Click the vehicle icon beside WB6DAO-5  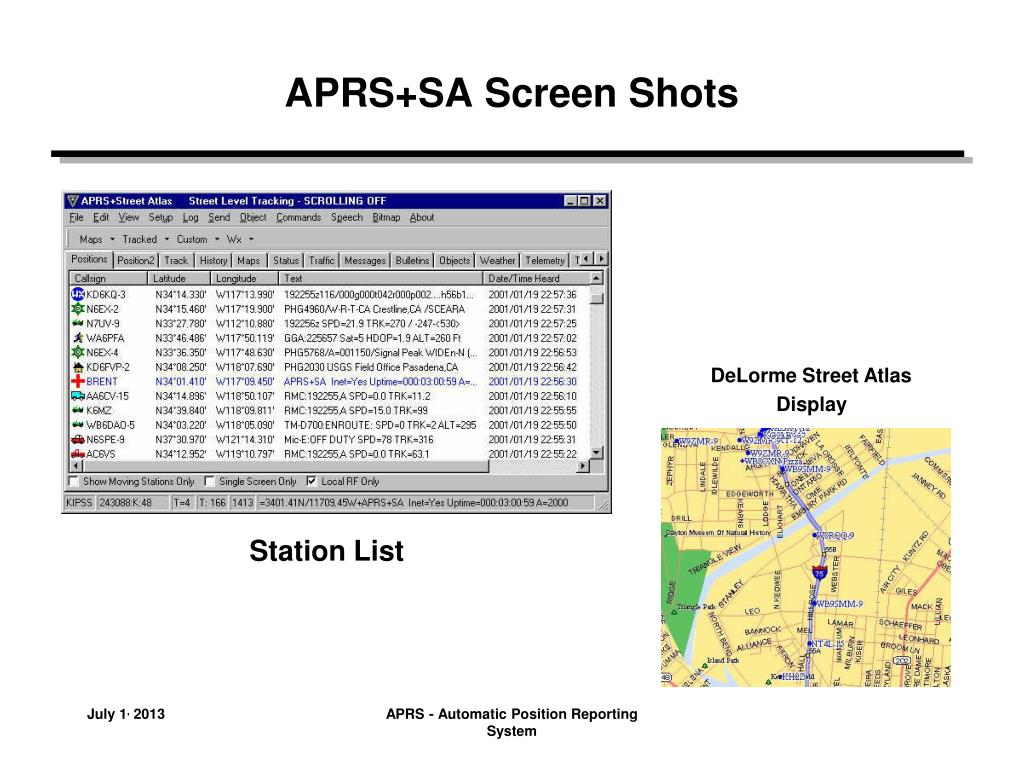tap(78, 424)
